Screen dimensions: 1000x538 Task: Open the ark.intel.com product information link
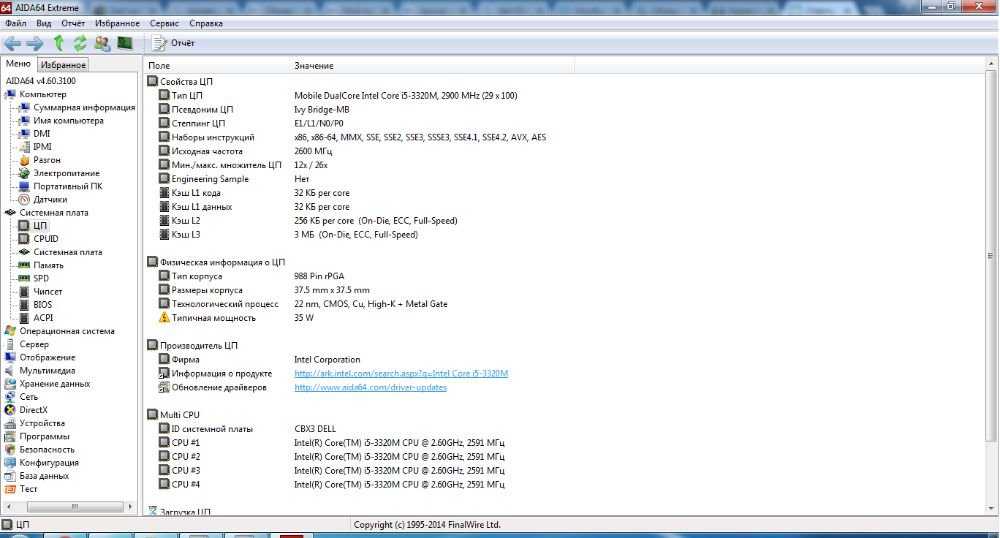point(401,373)
